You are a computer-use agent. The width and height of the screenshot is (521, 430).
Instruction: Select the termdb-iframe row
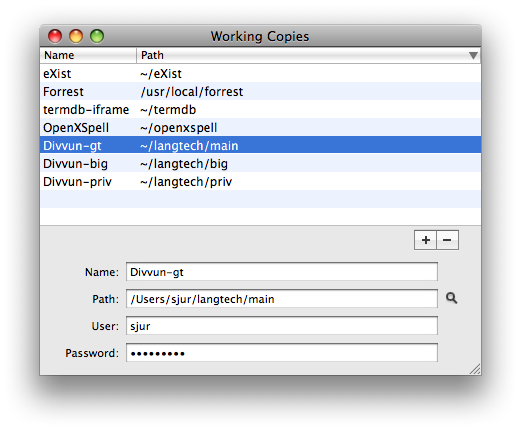click(260, 110)
